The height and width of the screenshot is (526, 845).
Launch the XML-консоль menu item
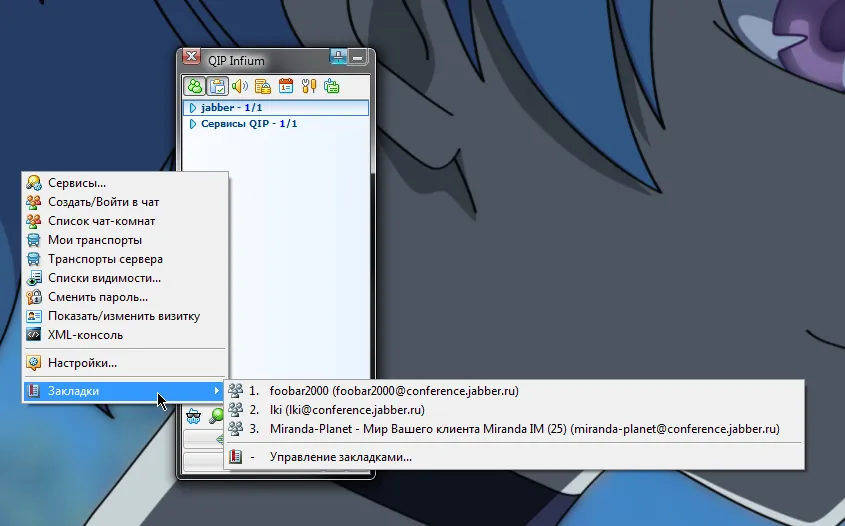126,335
